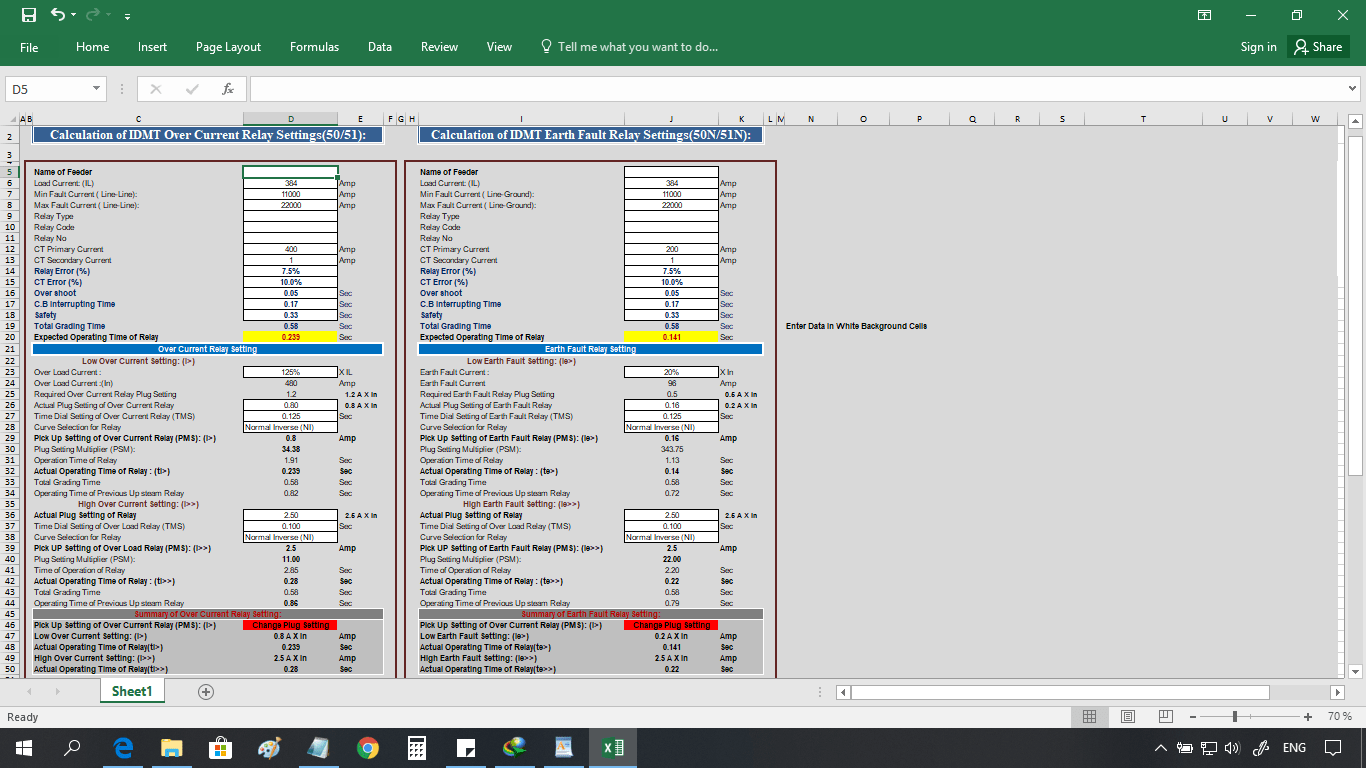Open the View tab

(499, 47)
